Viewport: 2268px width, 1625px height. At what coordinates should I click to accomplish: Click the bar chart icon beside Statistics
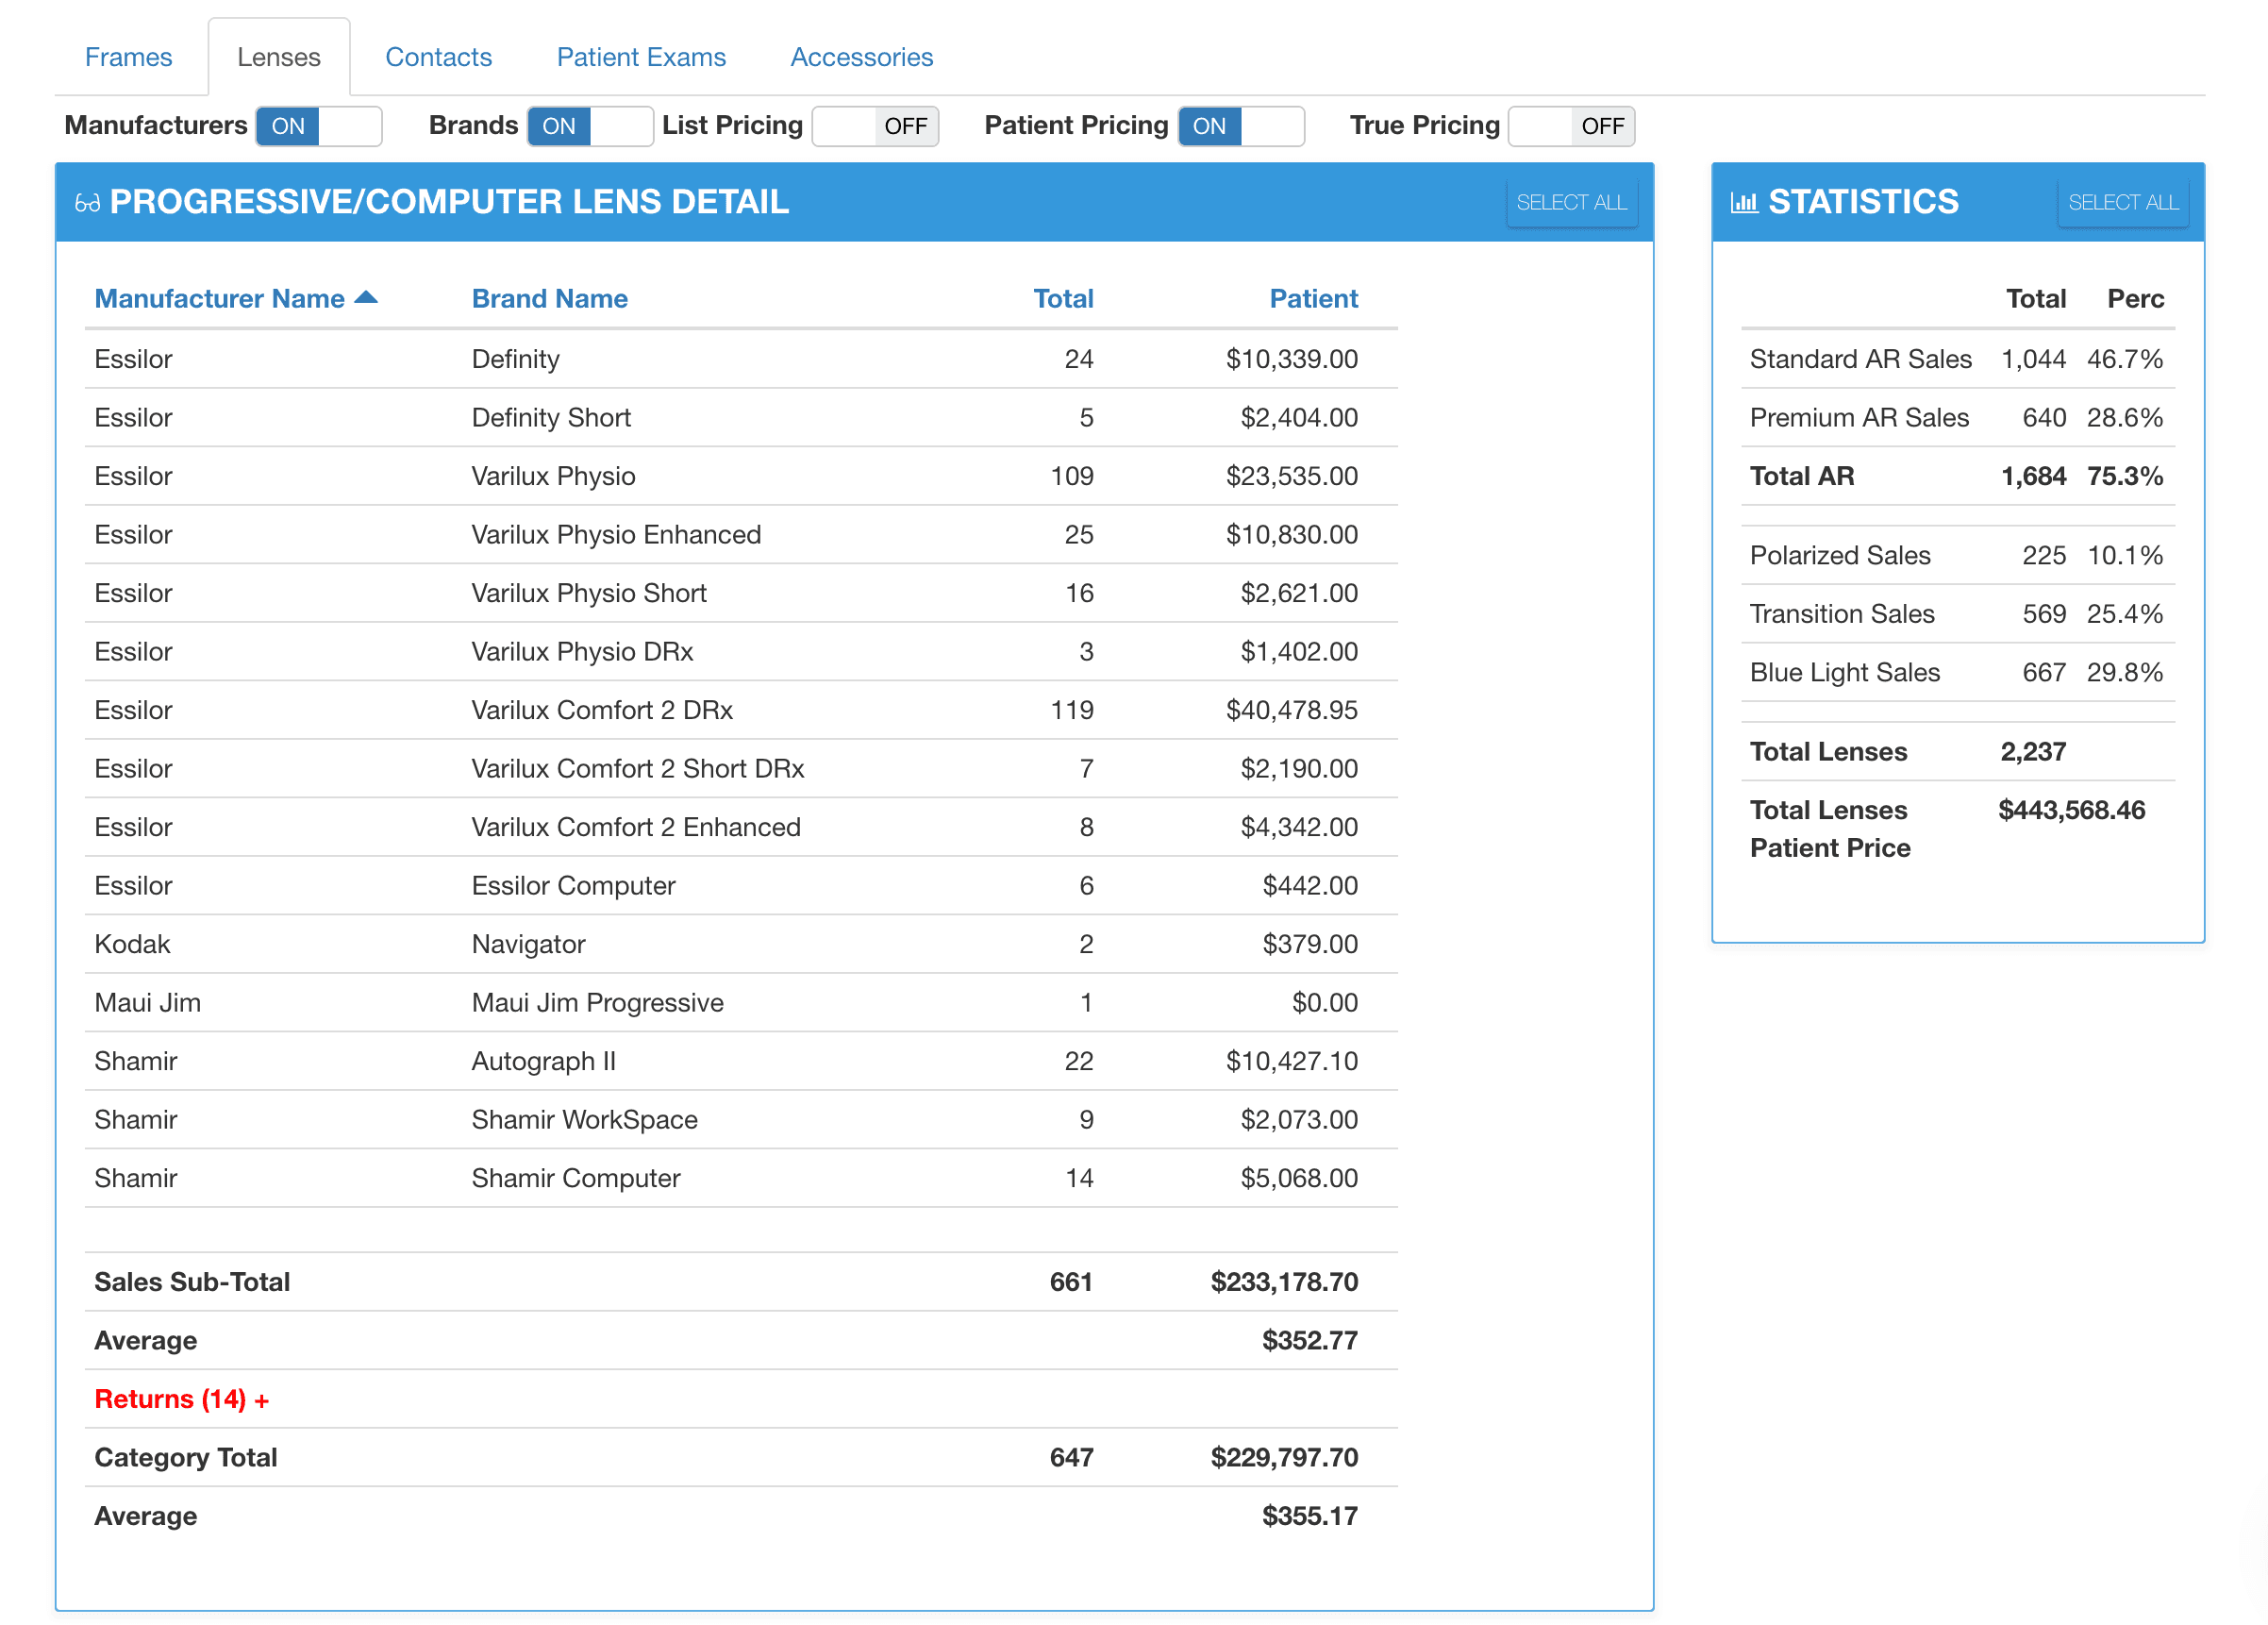click(1744, 202)
